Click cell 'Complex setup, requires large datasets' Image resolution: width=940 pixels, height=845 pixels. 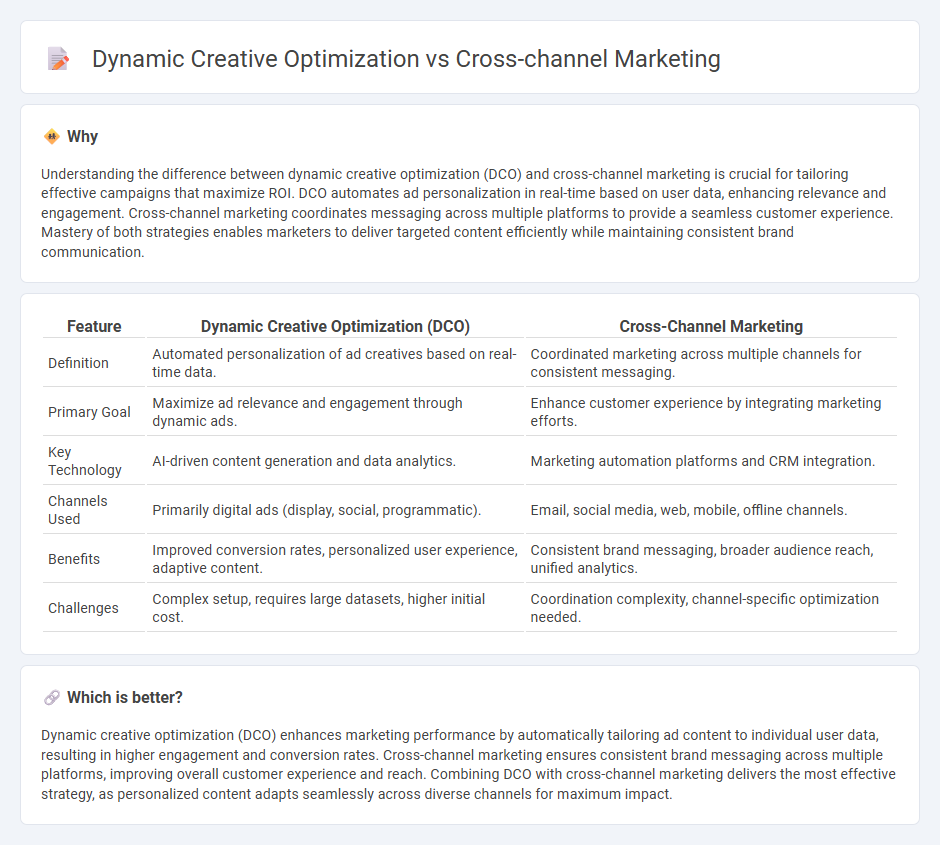(x=335, y=608)
